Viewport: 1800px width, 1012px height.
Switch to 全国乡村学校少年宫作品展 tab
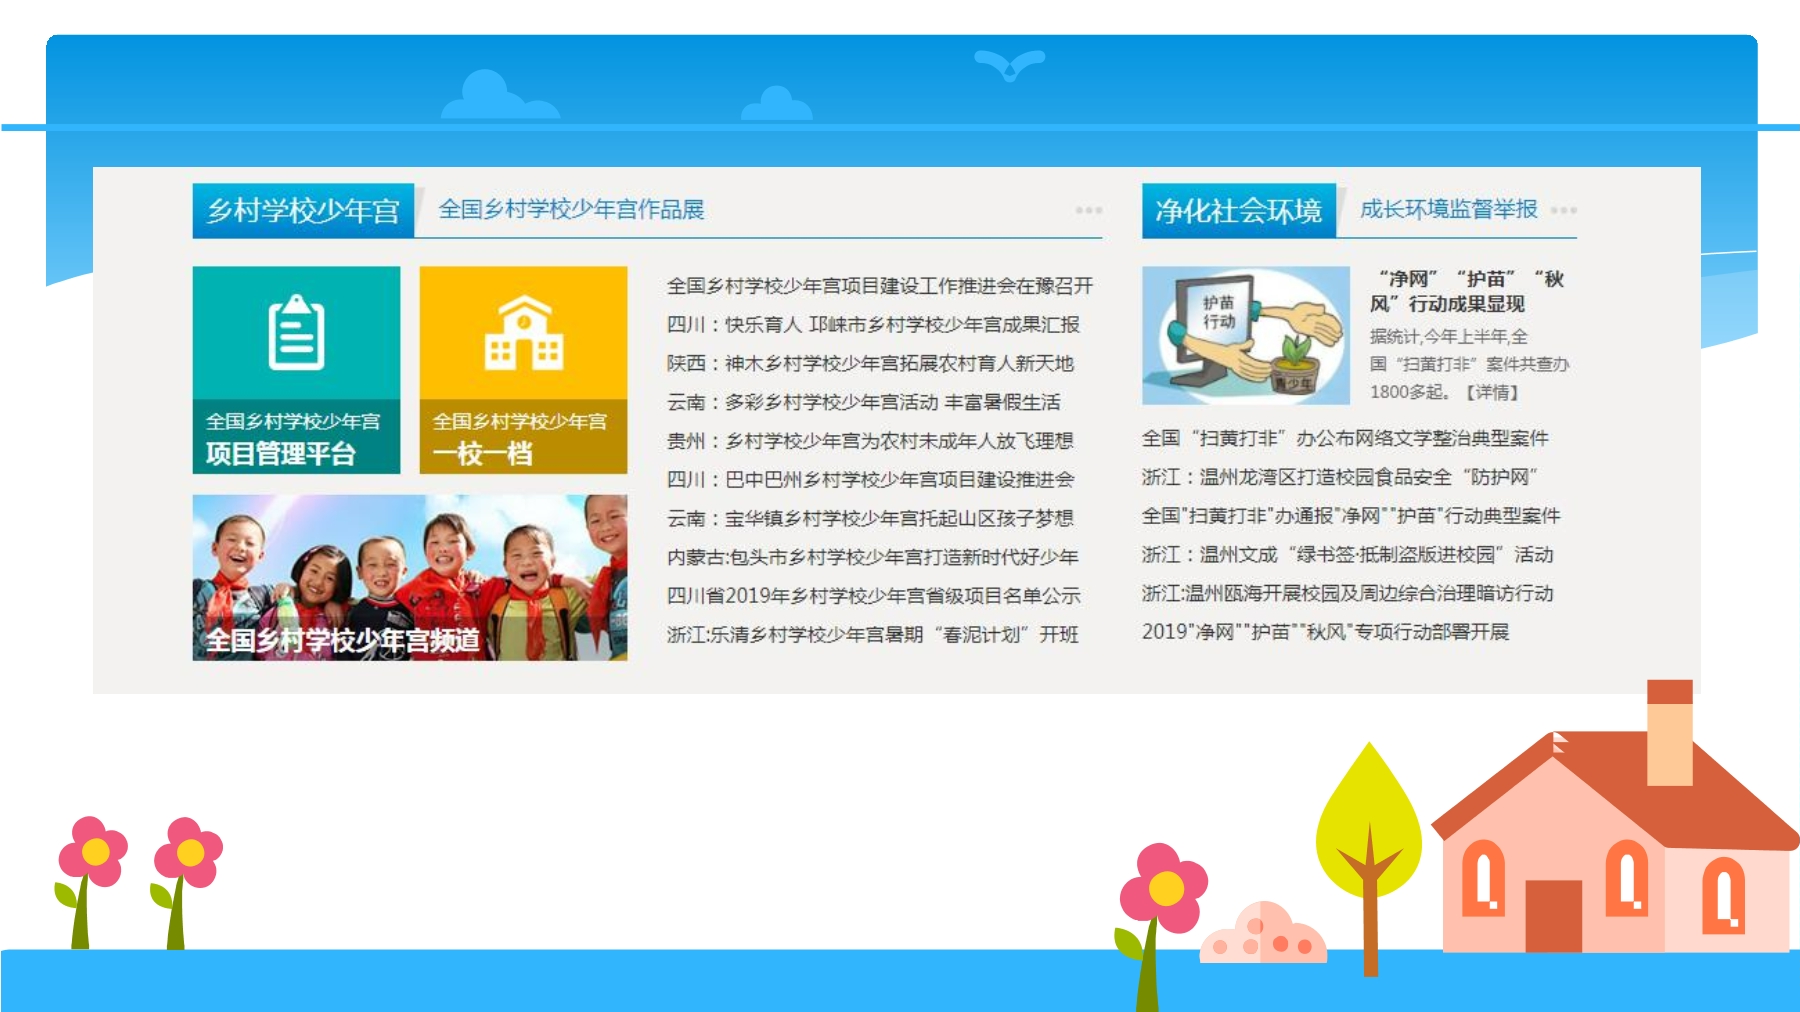pos(571,209)
